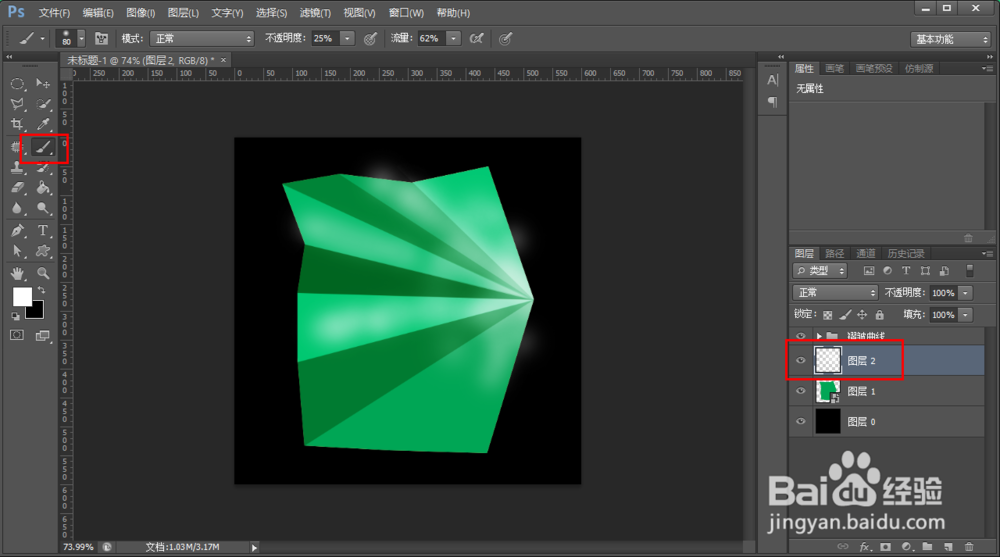Toggle visibility of 图层 1
The width and height of the screenshot is (1000, 557).
[x=800, y=392]
